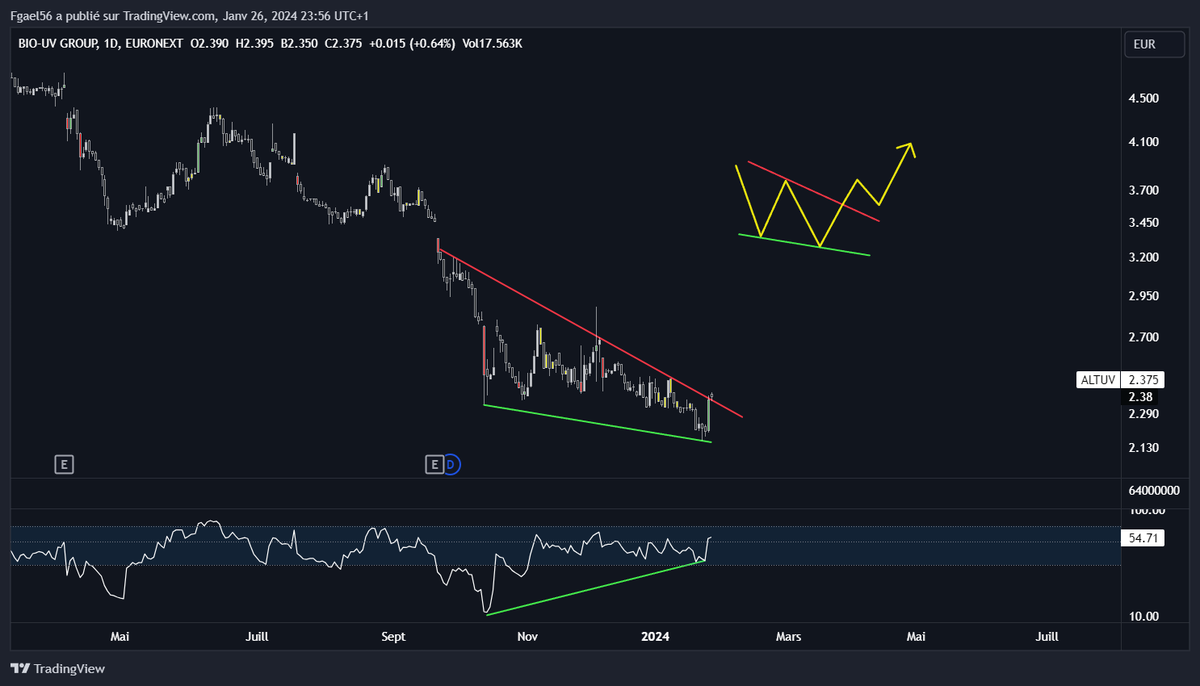The height and width of the screenshot is (686, 1200).
Task: Click the 2.375 current price label
Action: (x=1142, y=380)
